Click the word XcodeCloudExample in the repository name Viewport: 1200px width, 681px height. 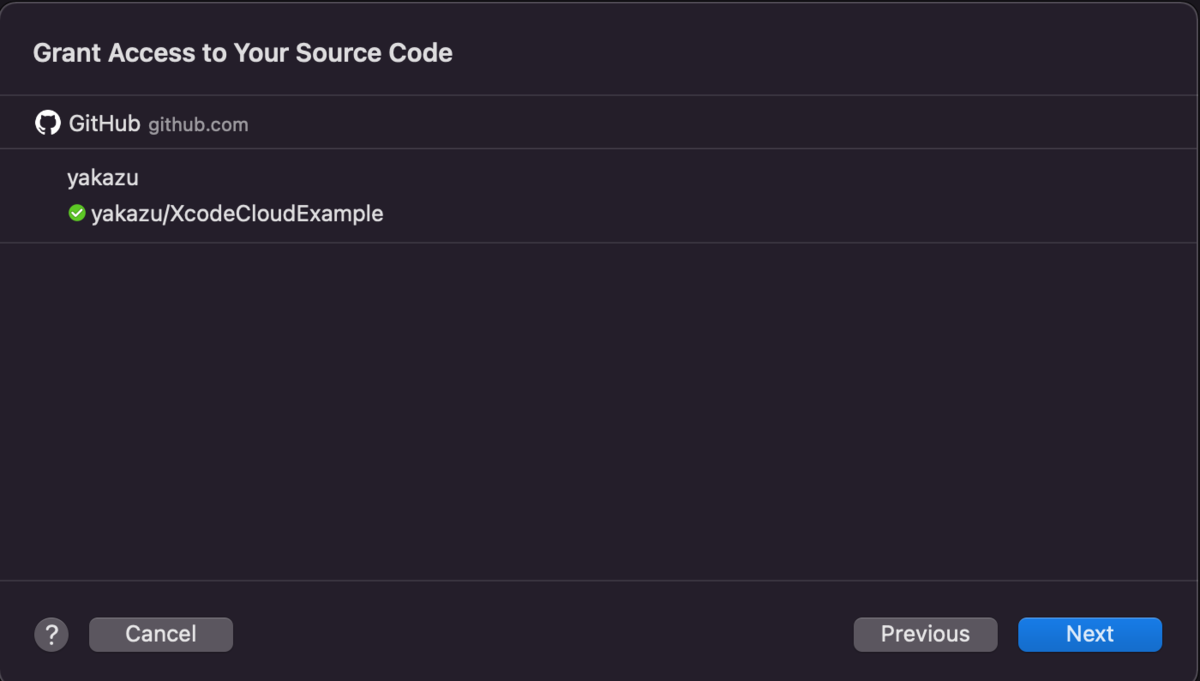pos(277,213)
